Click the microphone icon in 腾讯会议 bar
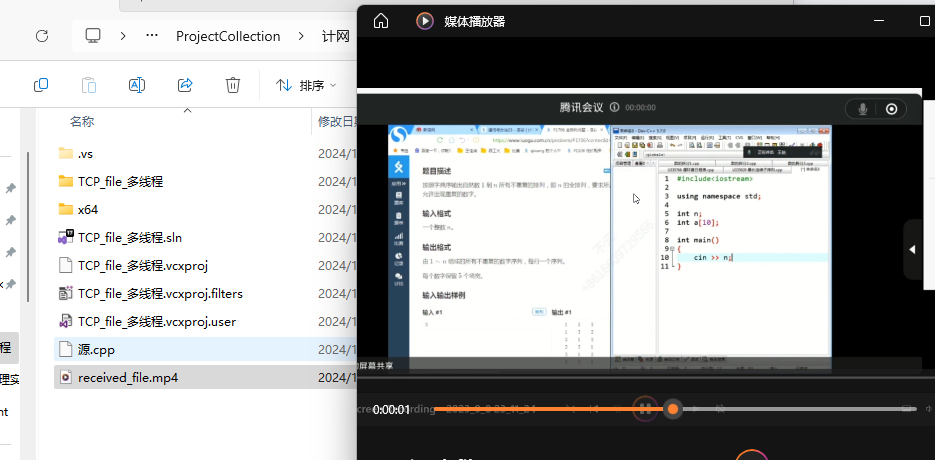Image resolution: width=935 pixels, height=460 pixels. [x=862, y=109]
